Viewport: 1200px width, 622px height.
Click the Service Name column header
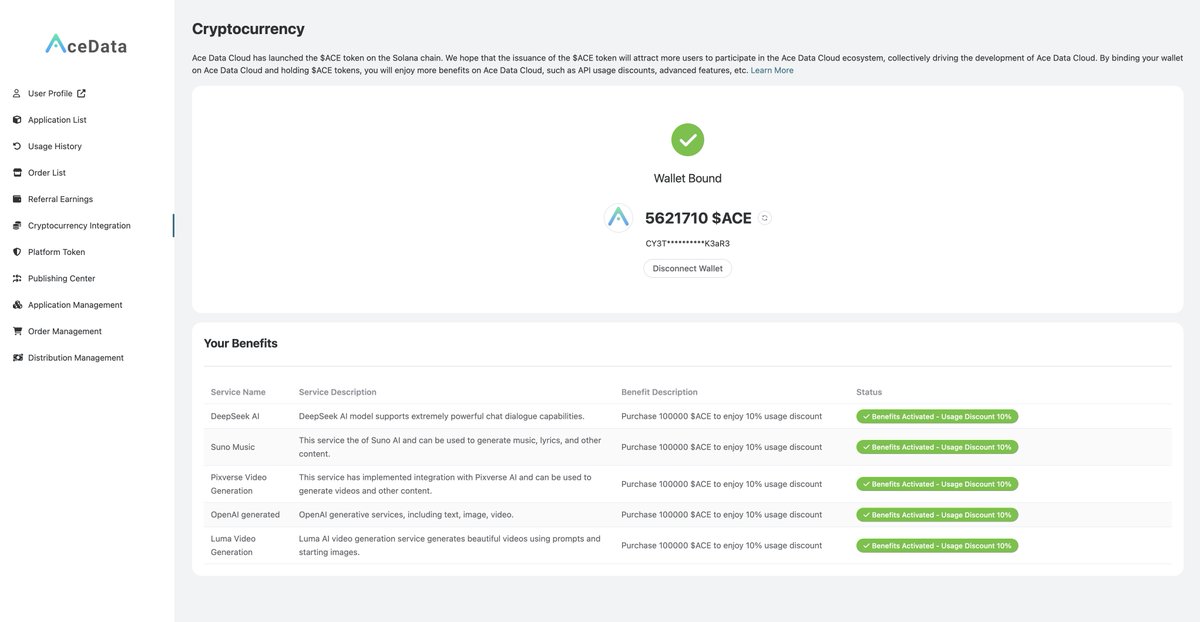tap(238, 392)
